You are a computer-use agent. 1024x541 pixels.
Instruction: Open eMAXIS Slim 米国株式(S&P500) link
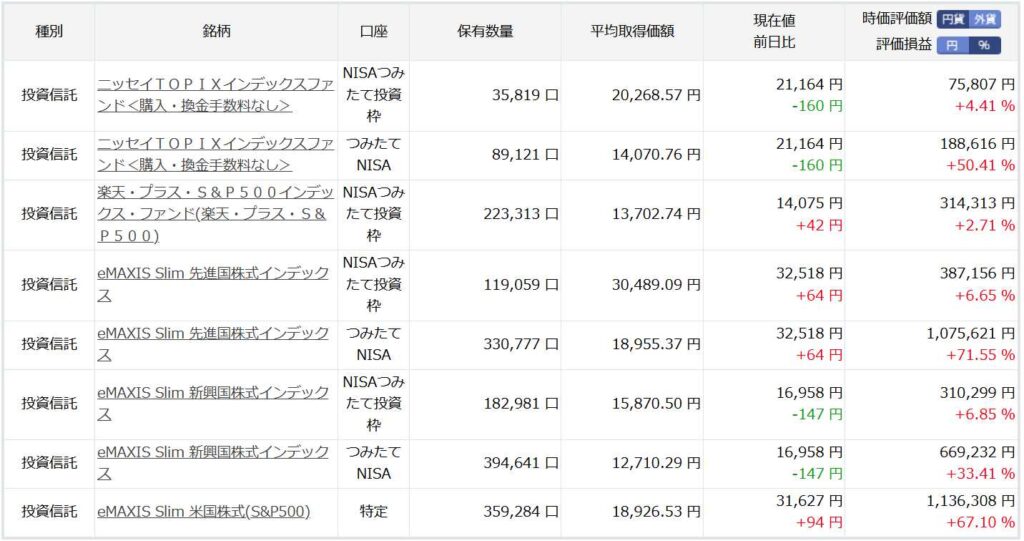point(204,511)
